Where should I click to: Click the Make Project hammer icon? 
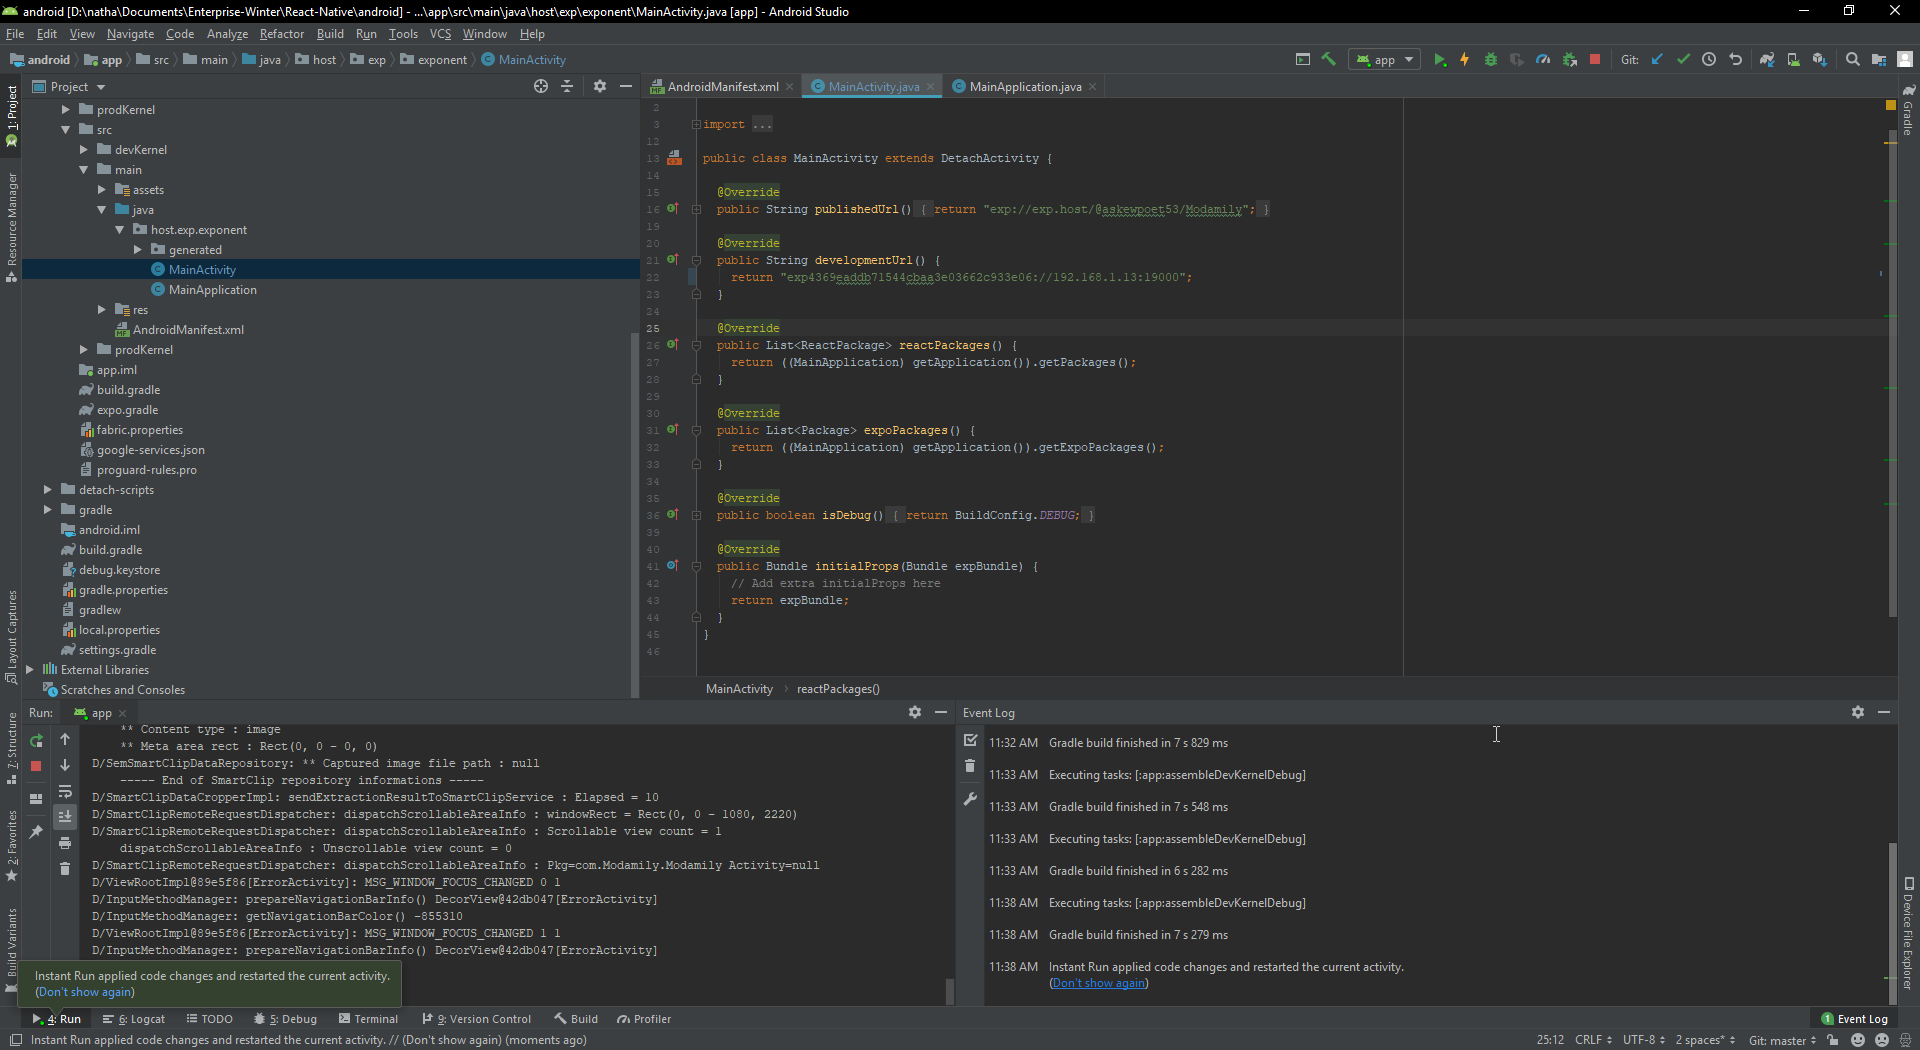pos(1329,60)
